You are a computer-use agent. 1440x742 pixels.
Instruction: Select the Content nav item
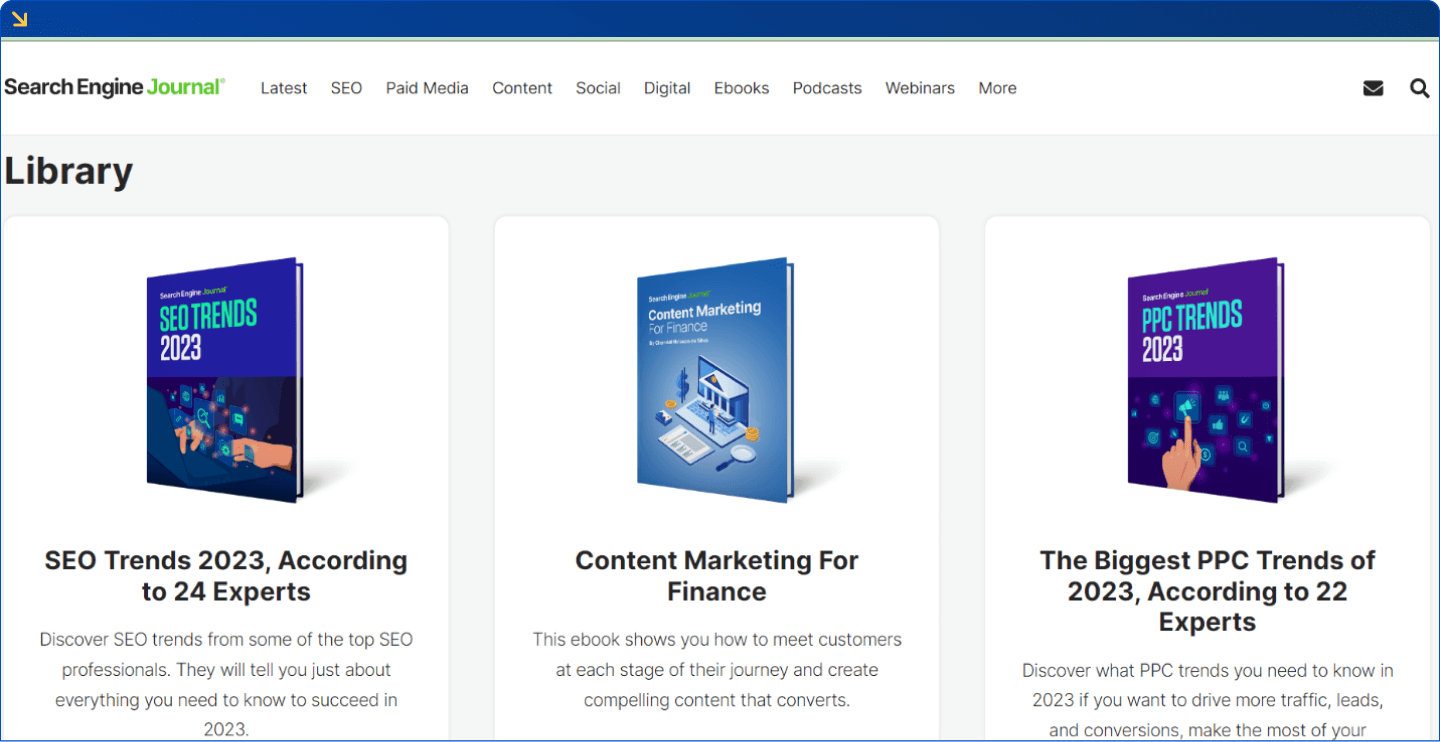522,88
